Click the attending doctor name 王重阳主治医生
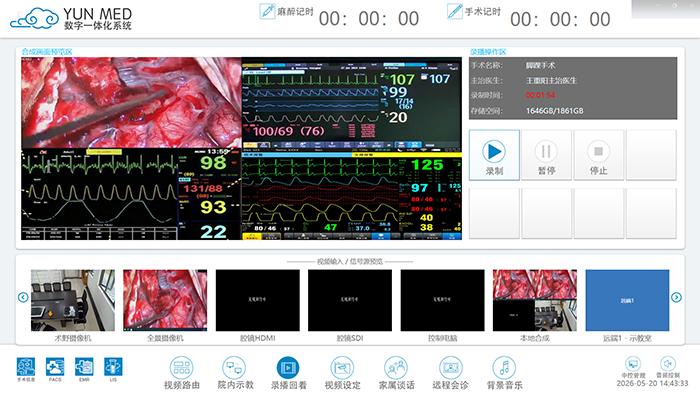700x394 pixels. coord(551,81)
